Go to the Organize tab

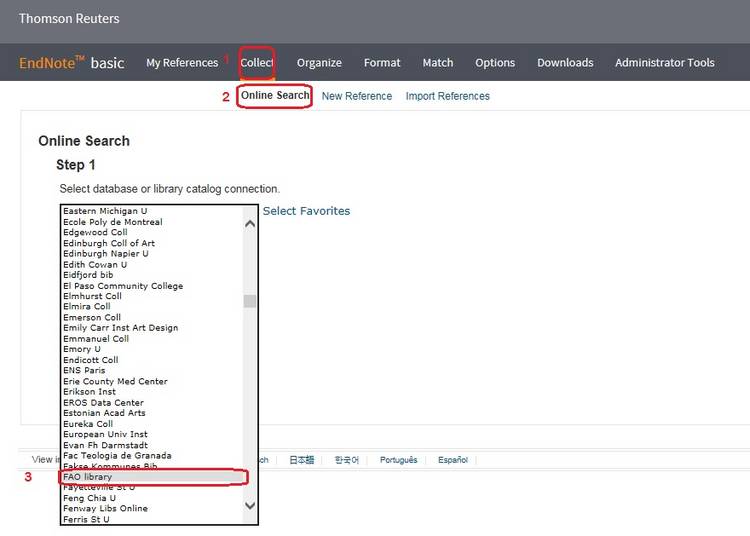point(319,63)
